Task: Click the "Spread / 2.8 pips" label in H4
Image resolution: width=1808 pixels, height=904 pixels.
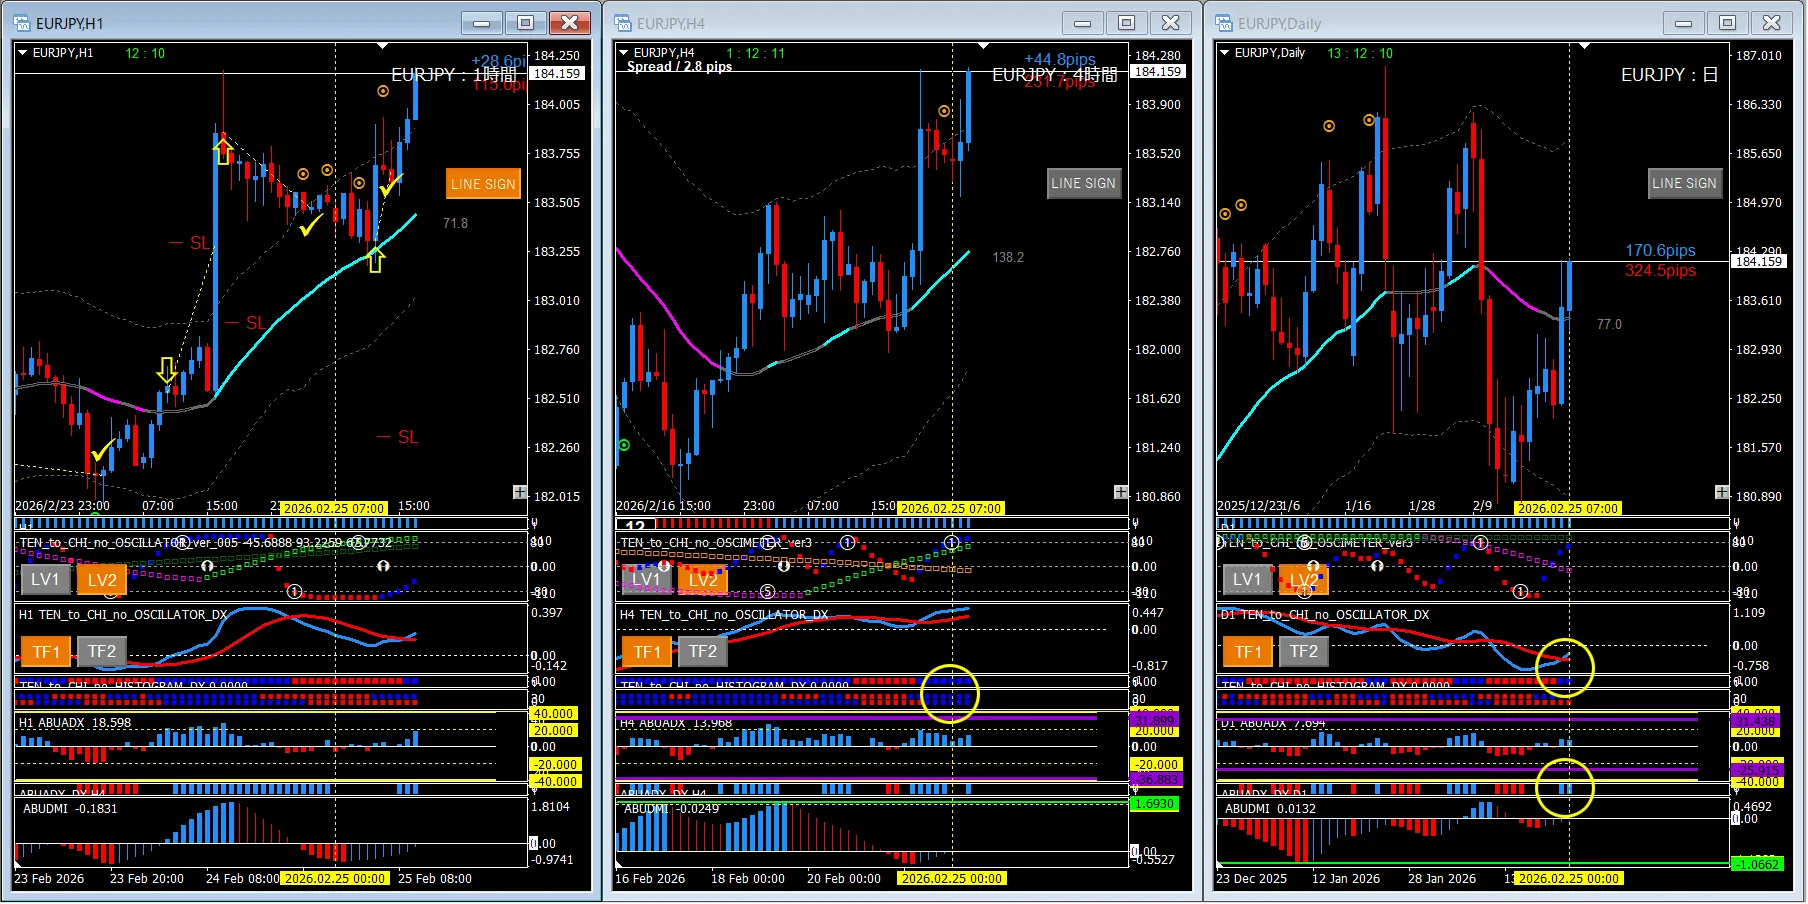Action: click(680, 67)
